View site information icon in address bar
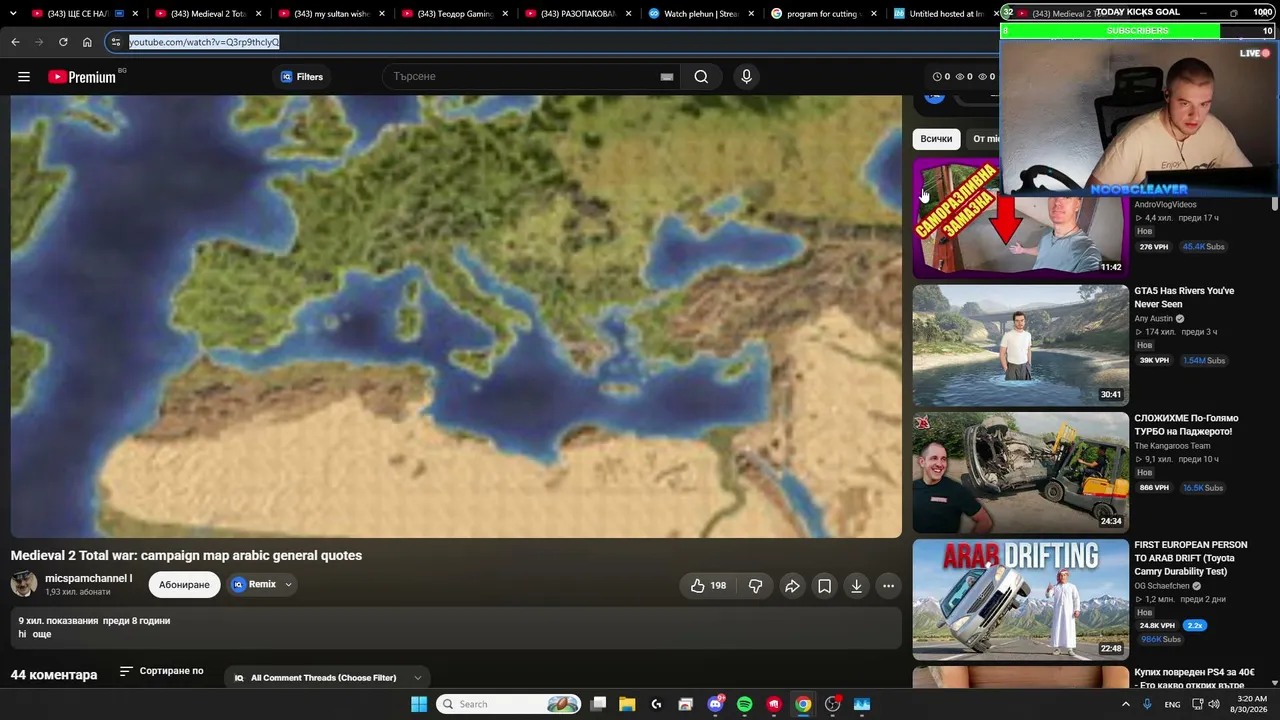This screenshot has width=1280, height=720. pyautogui.click(x=116, y=42)
